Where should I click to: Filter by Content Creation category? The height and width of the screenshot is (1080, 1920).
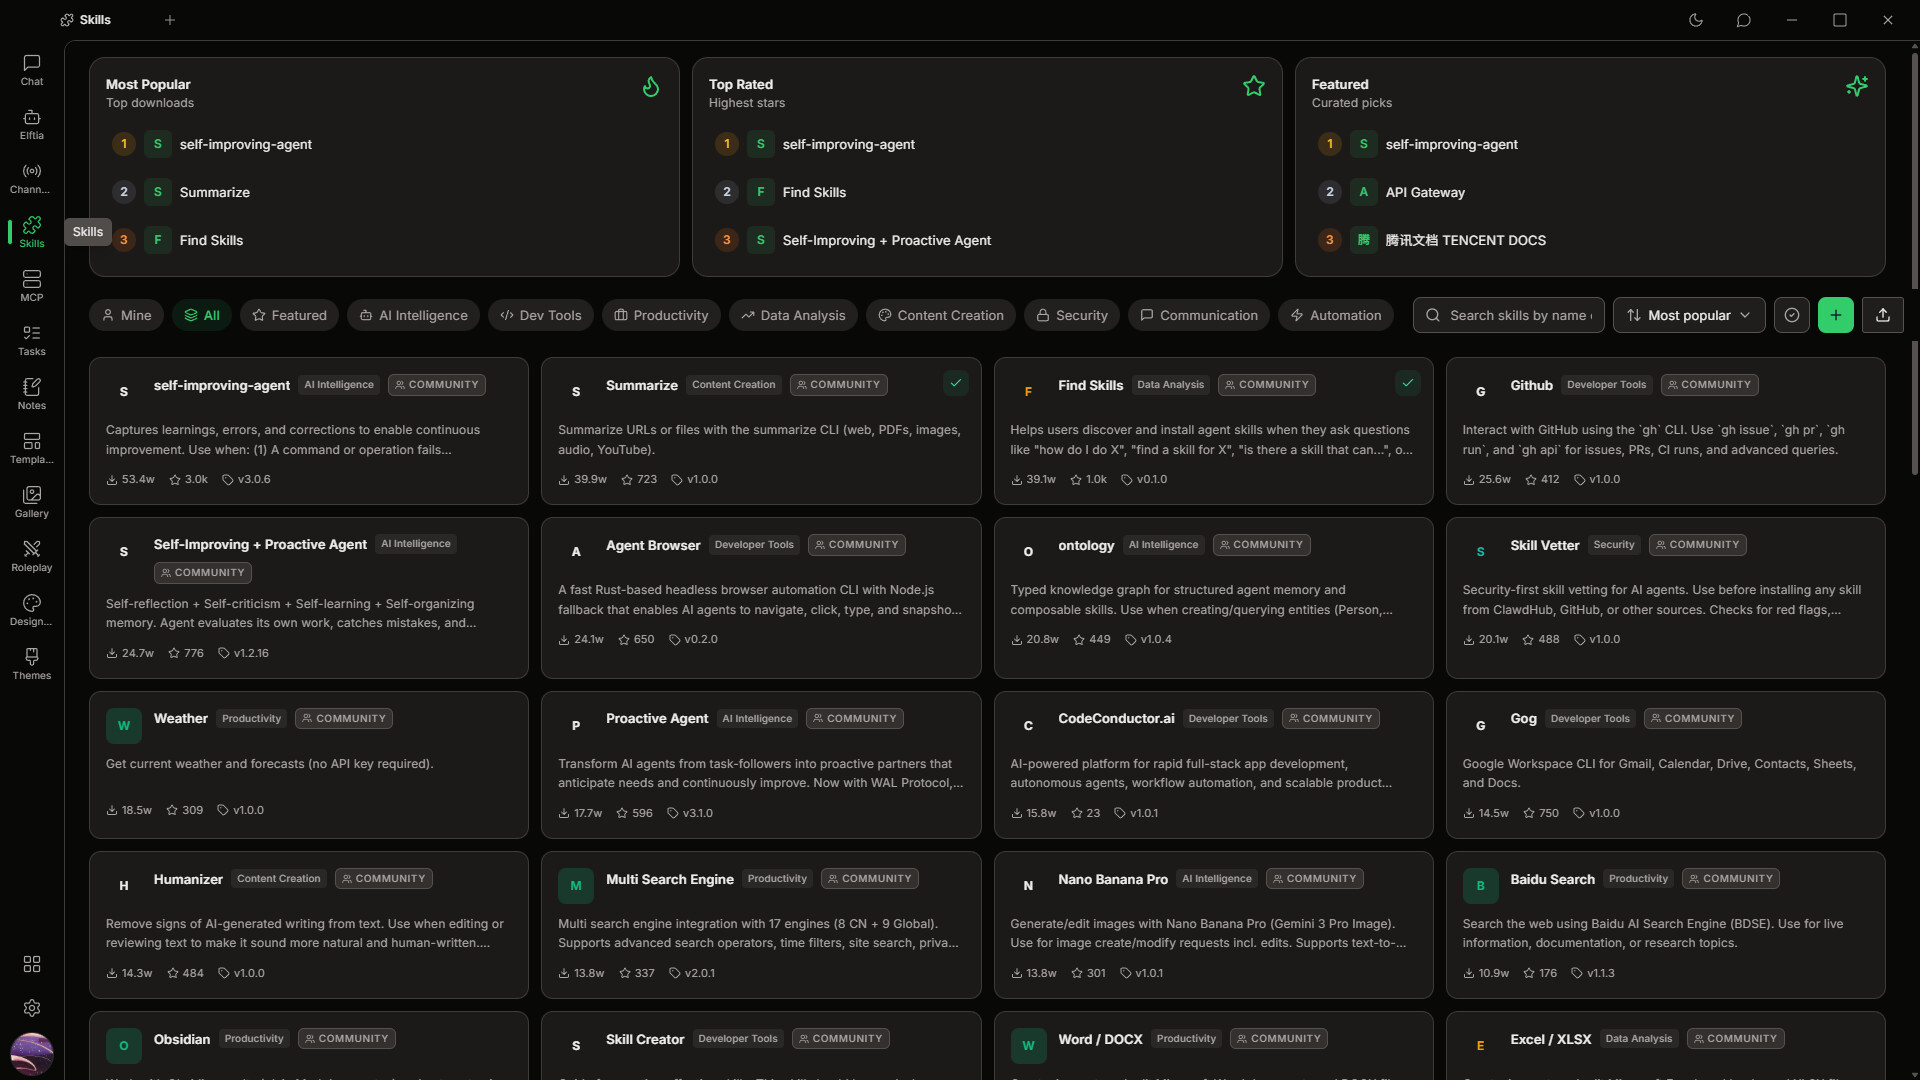point(941,315)
